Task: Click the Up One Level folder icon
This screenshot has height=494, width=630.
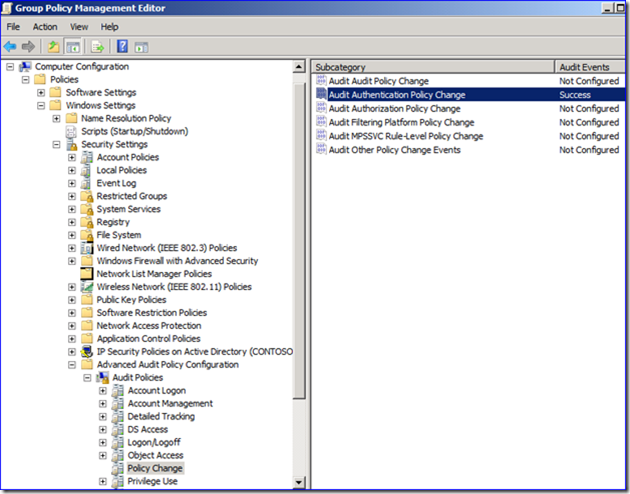Action: point(53,47)
